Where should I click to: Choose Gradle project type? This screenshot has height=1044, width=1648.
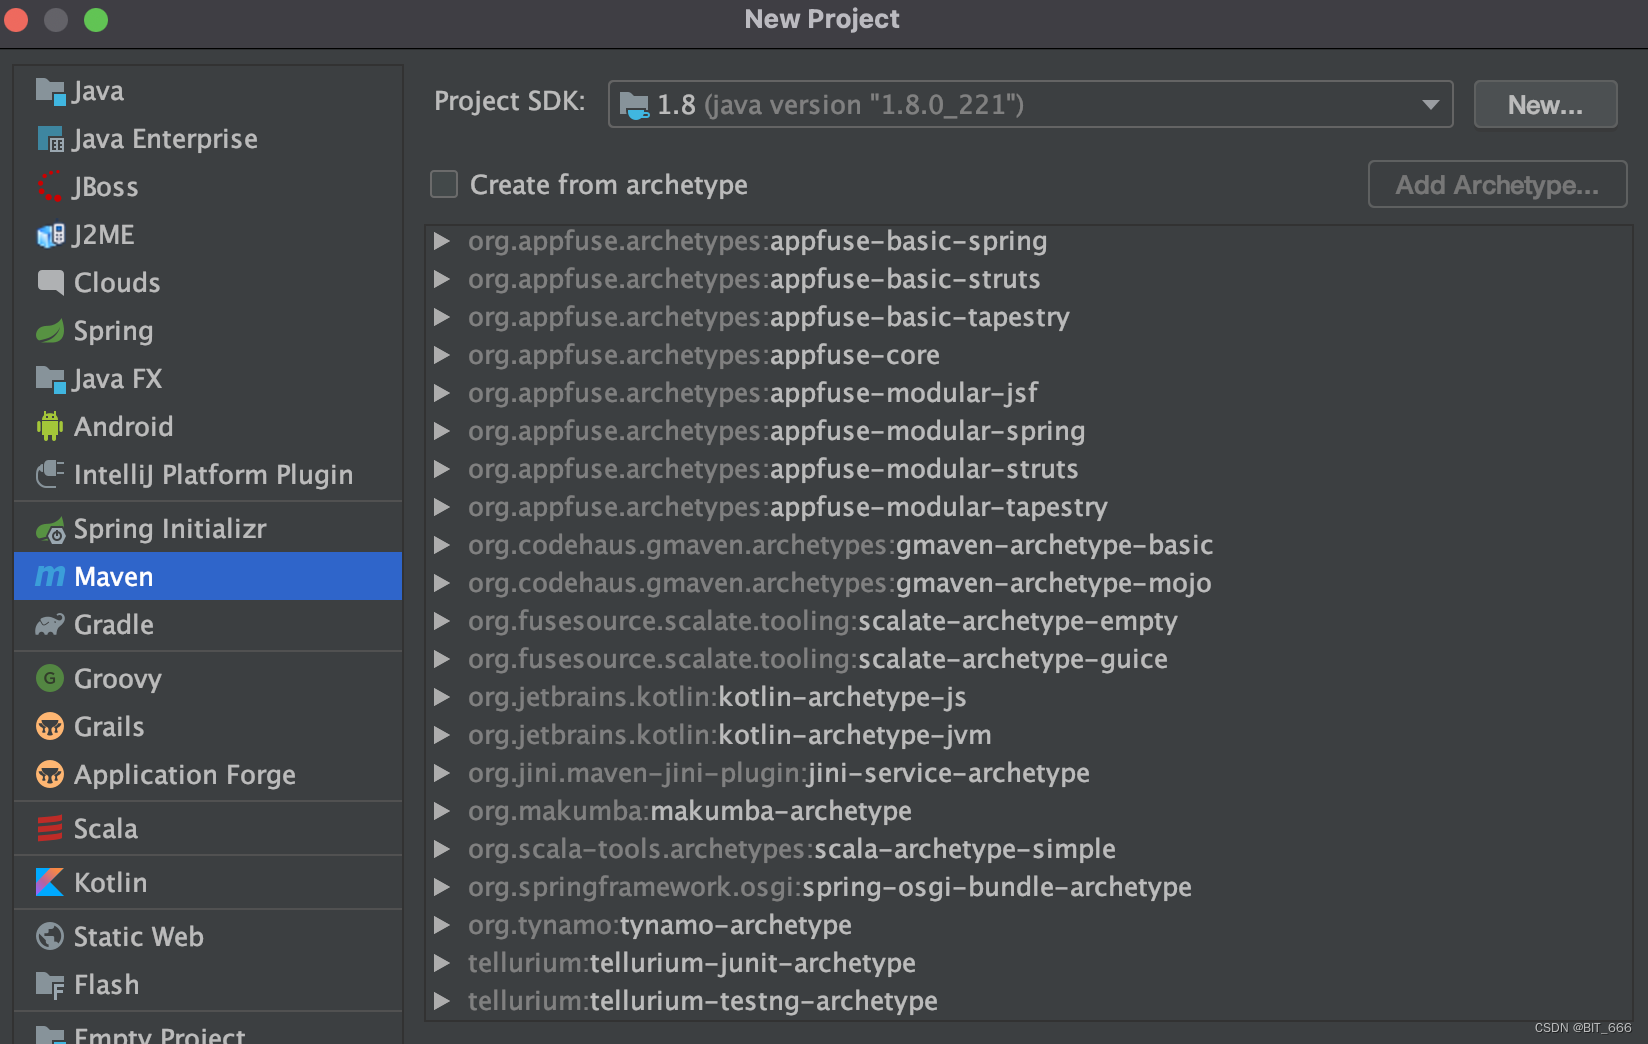click(208, 625)
